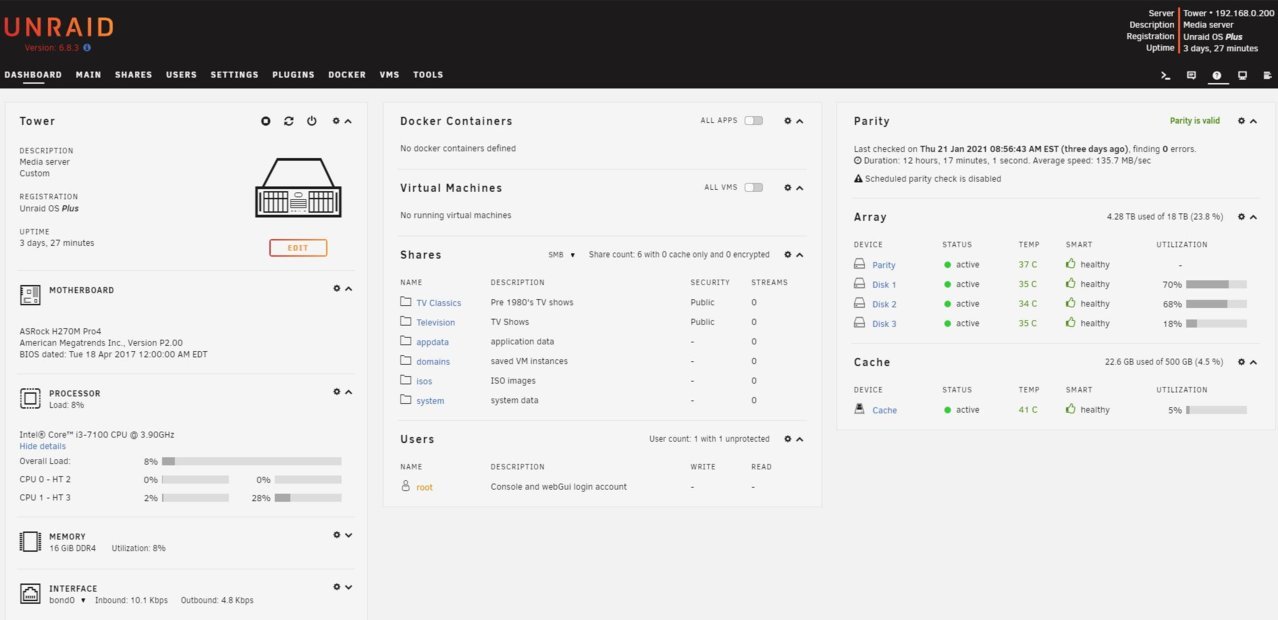Viewport: 1278px width, 620px height.
Task: Toggle the help question-mark icon
Action: (x=1217, y=75)
